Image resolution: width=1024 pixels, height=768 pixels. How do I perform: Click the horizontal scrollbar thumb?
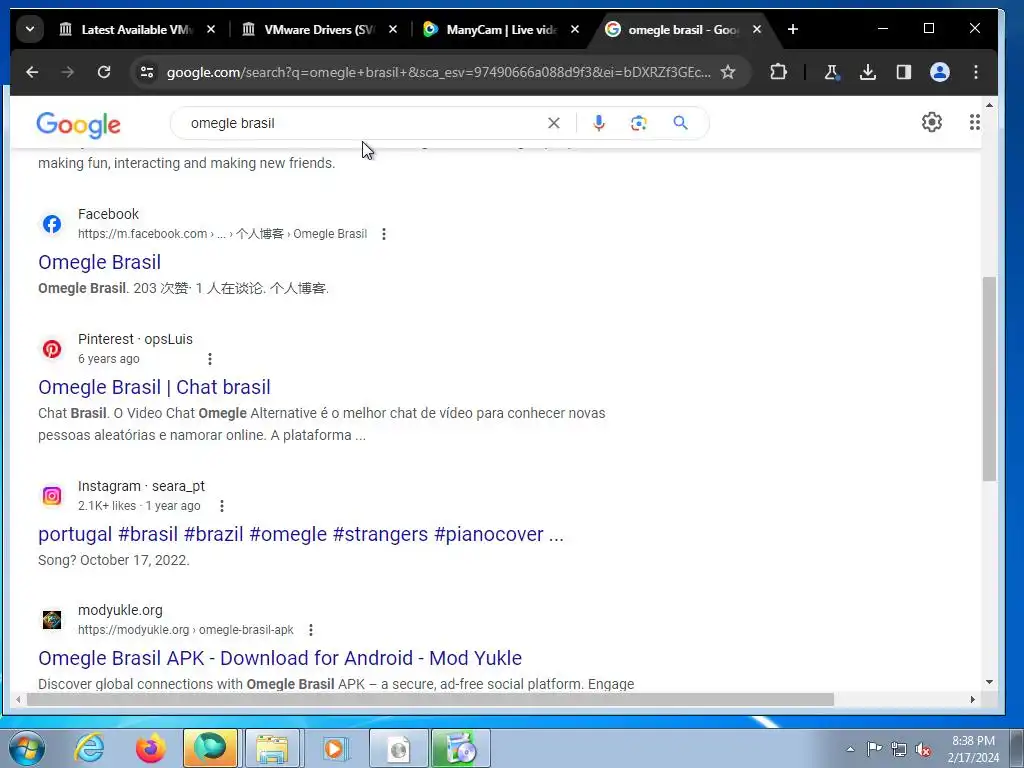430,699
